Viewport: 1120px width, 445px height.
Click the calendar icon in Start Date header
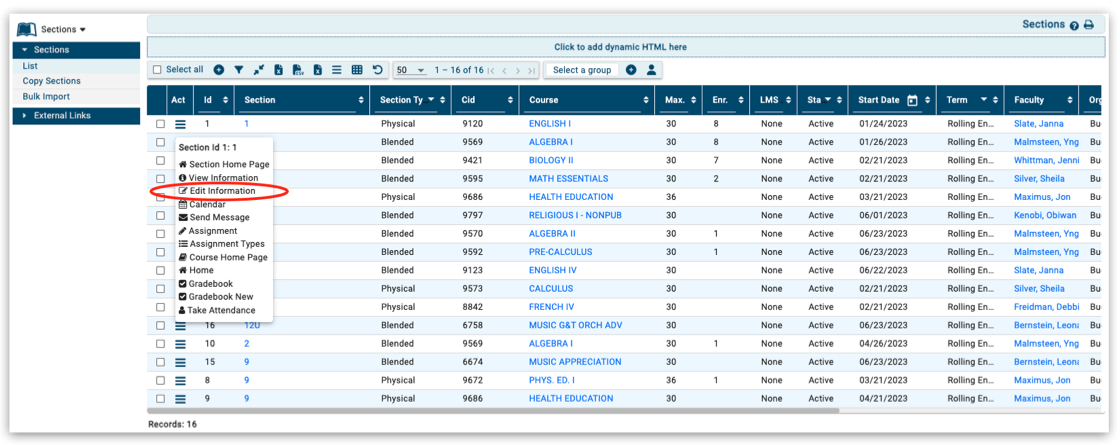tap(912, 100)
